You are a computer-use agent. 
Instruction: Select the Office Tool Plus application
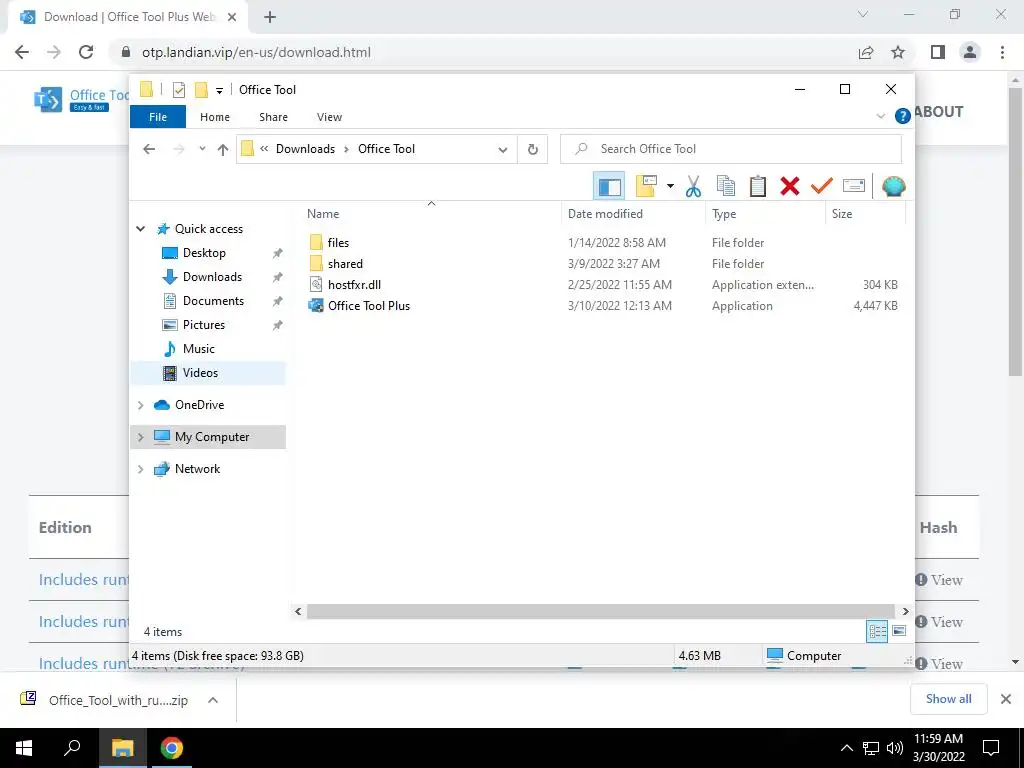(368, 306)
